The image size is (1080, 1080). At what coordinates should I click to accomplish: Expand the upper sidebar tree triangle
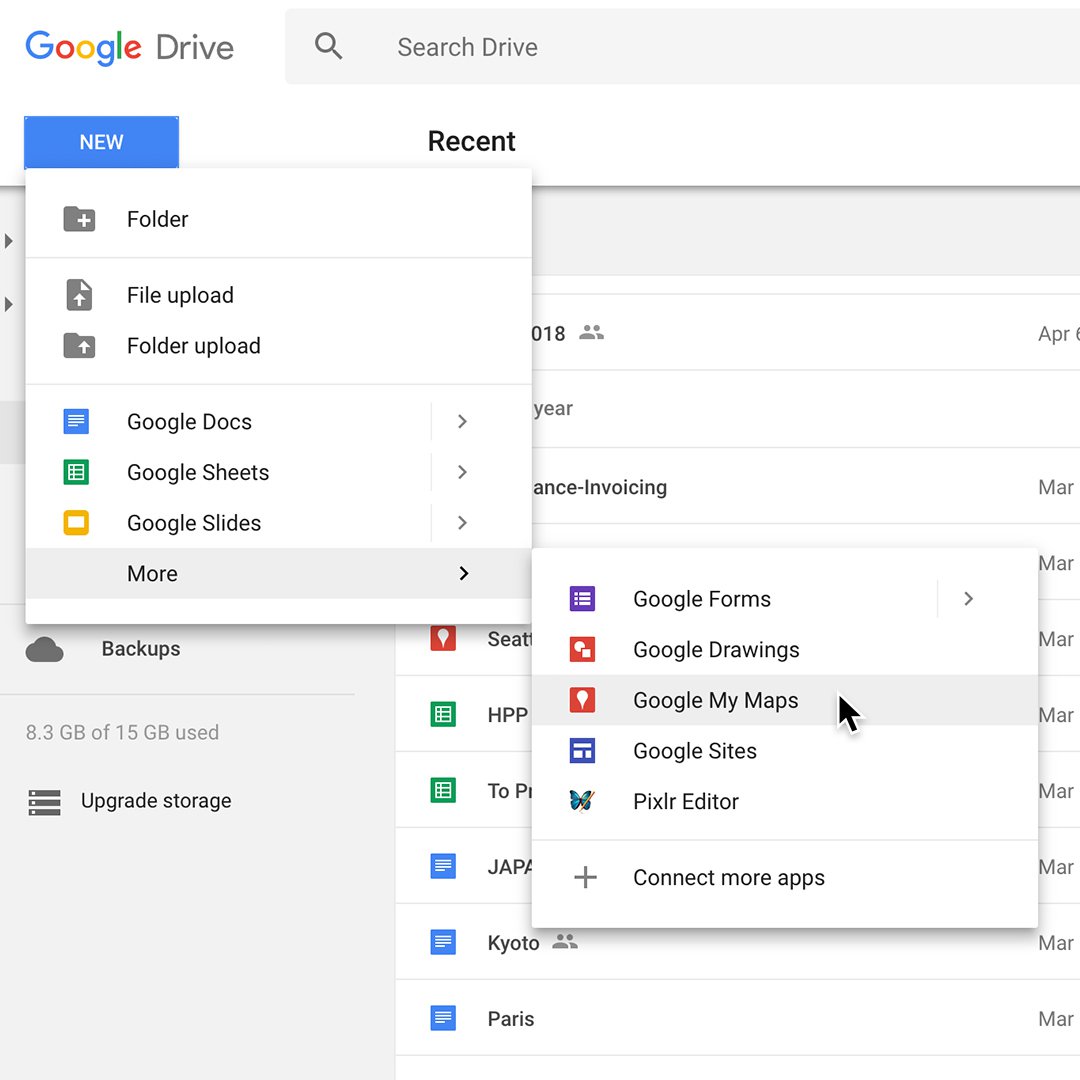(x=8, y=241)
